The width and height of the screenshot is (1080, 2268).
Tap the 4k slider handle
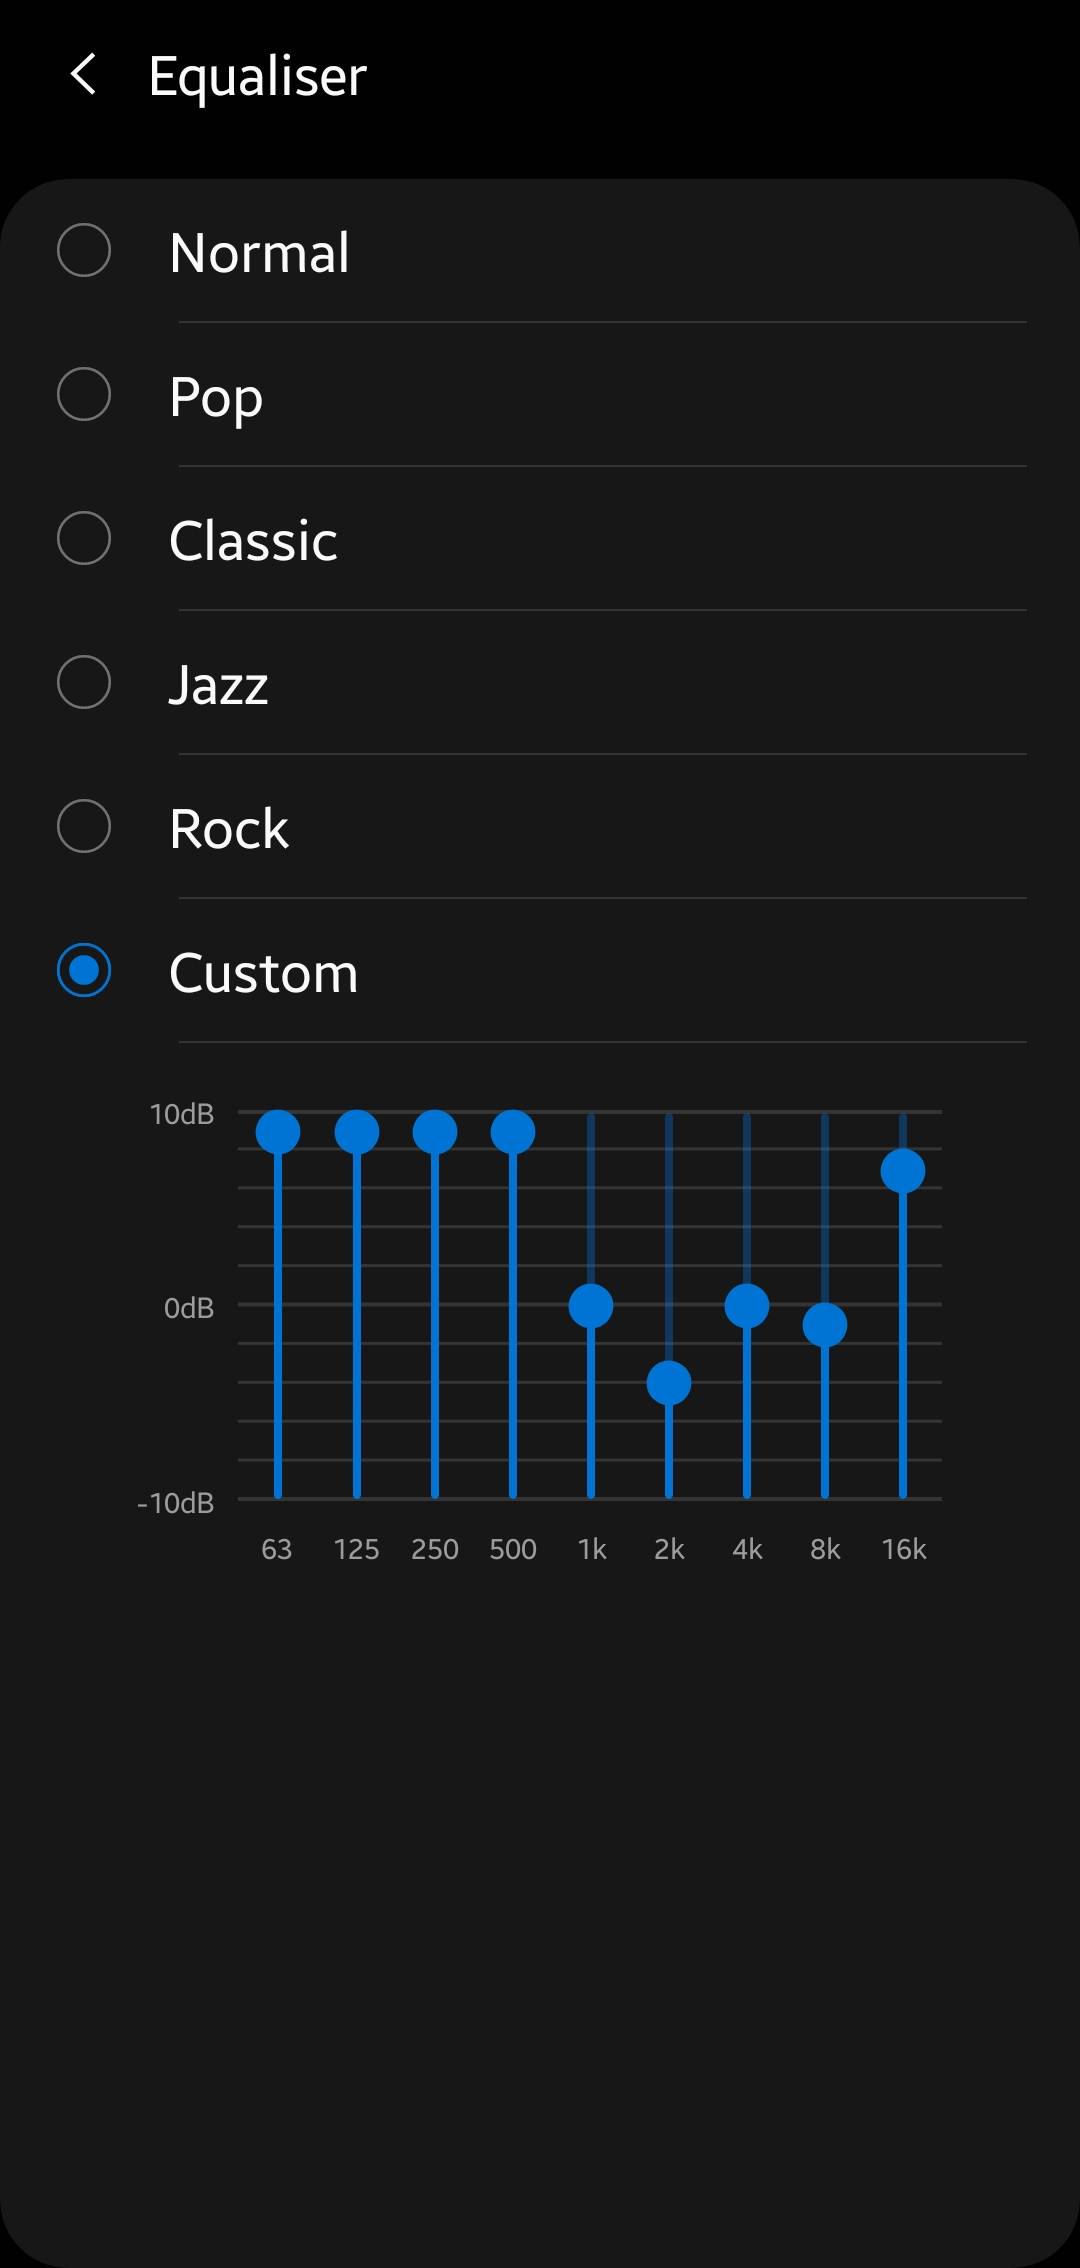pyautogui.click(x=747, y=1306)
